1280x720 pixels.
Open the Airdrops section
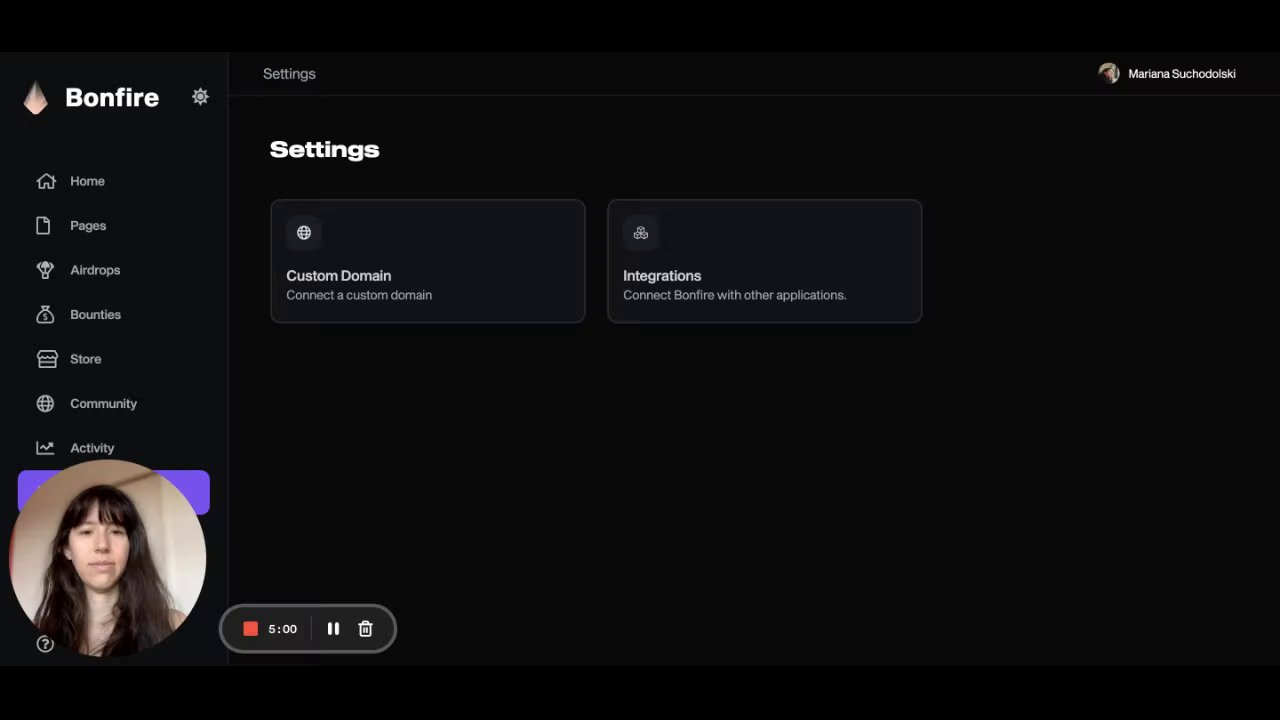coord(95,270)
